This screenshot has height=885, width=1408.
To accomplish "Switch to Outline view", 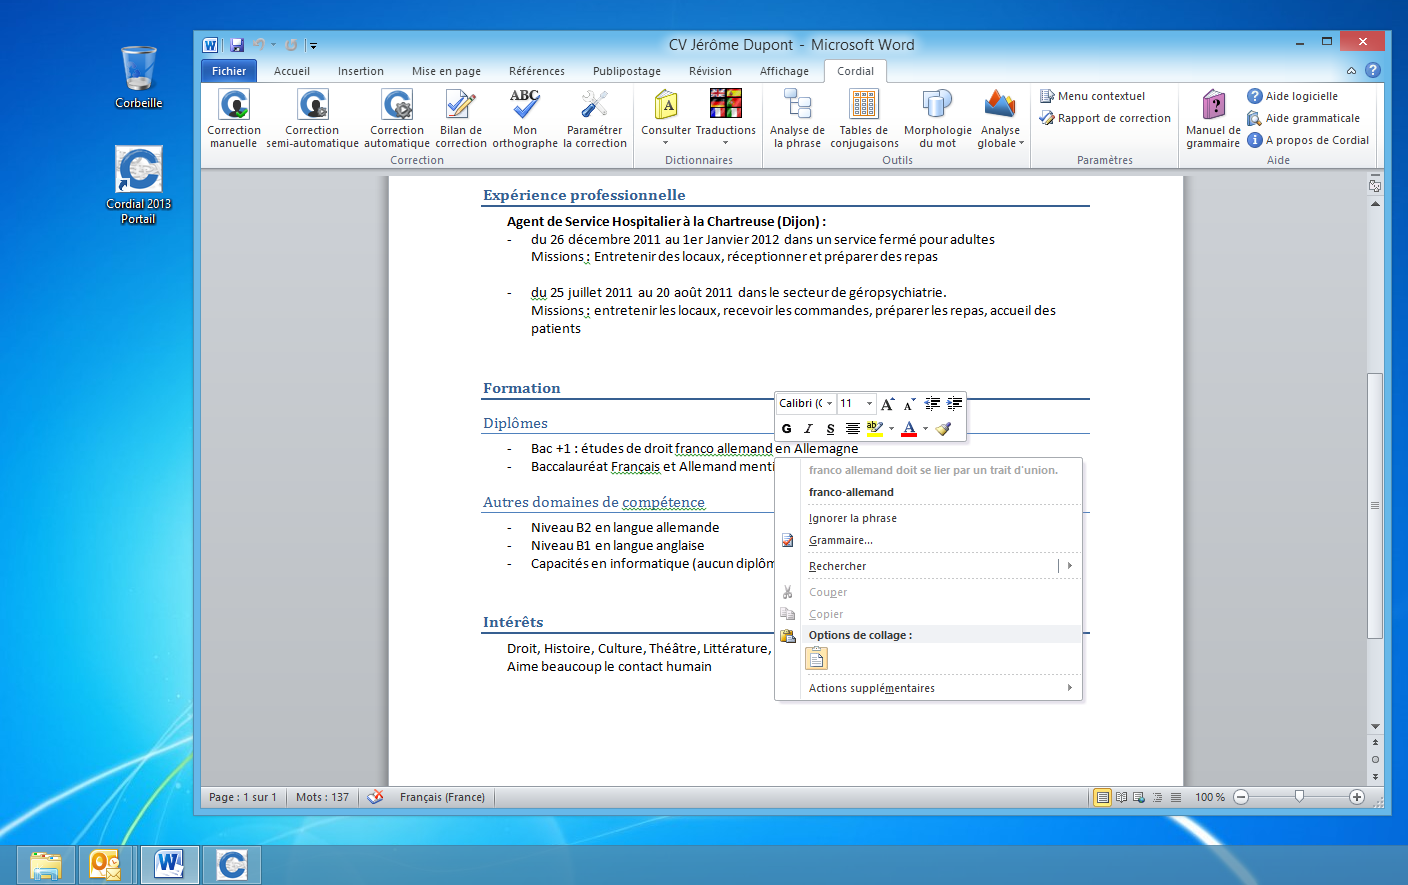I will 1158,797.
